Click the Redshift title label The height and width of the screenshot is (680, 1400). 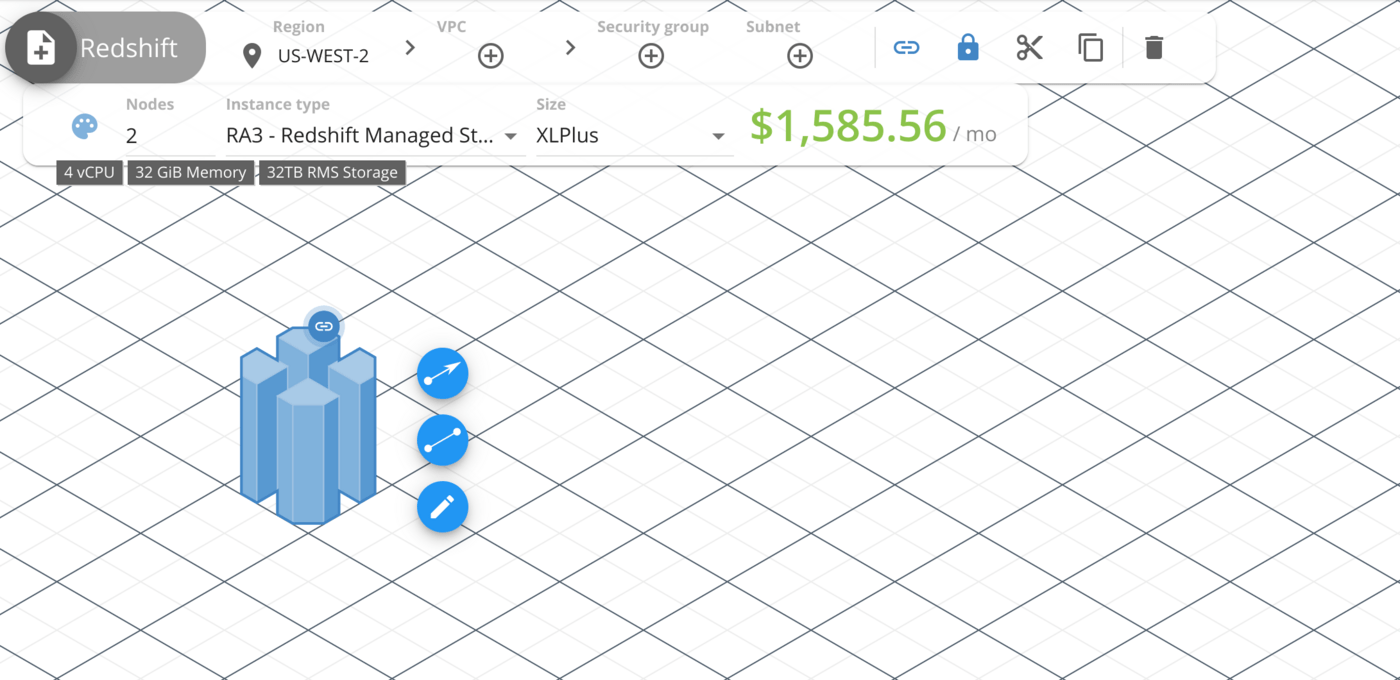129,48
